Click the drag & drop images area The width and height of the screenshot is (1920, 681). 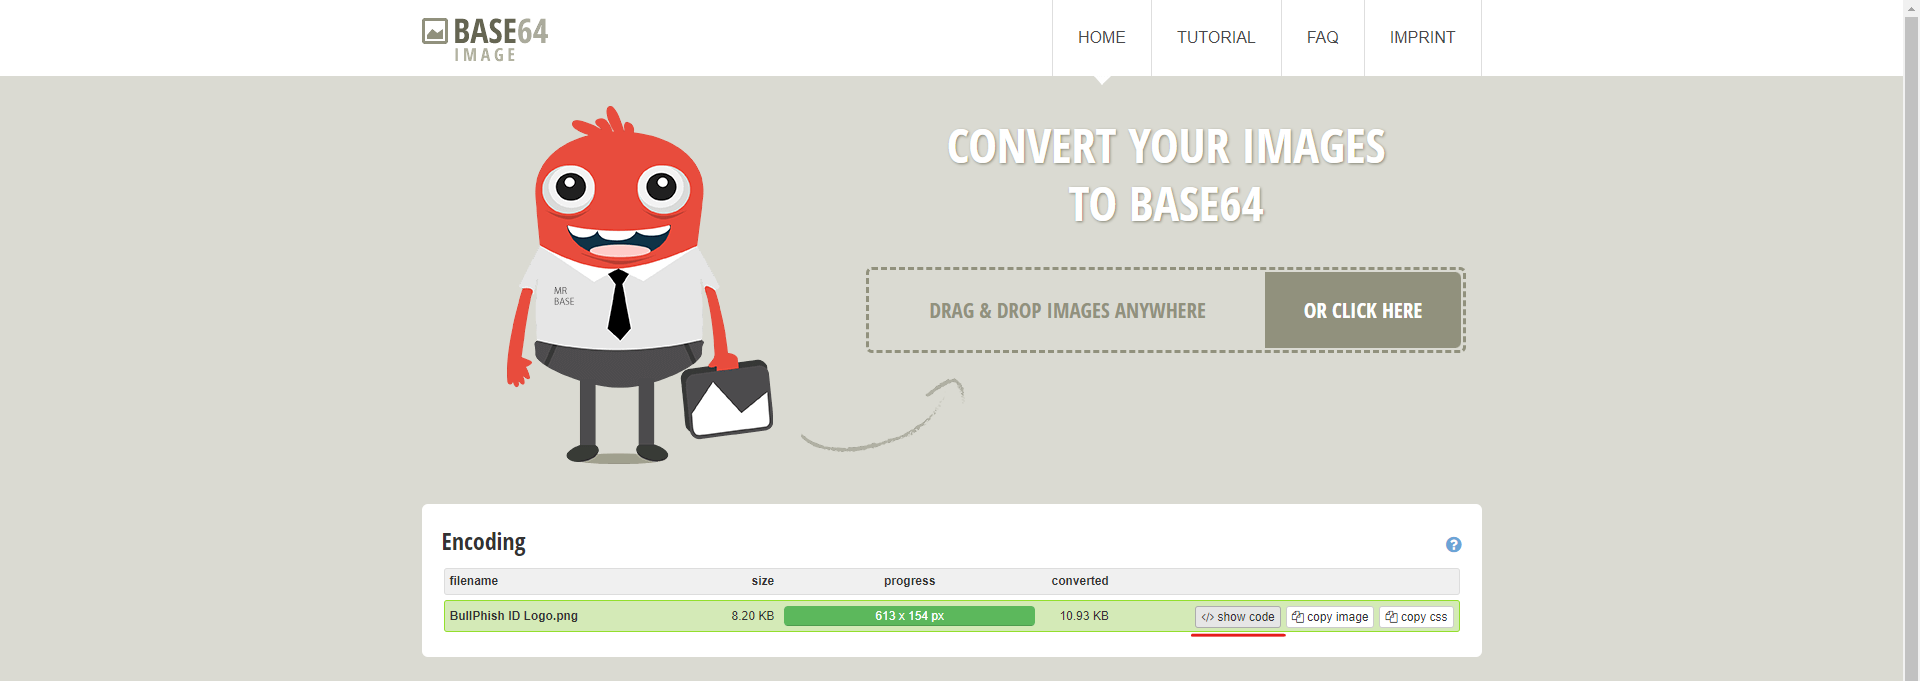[1067, 311]
